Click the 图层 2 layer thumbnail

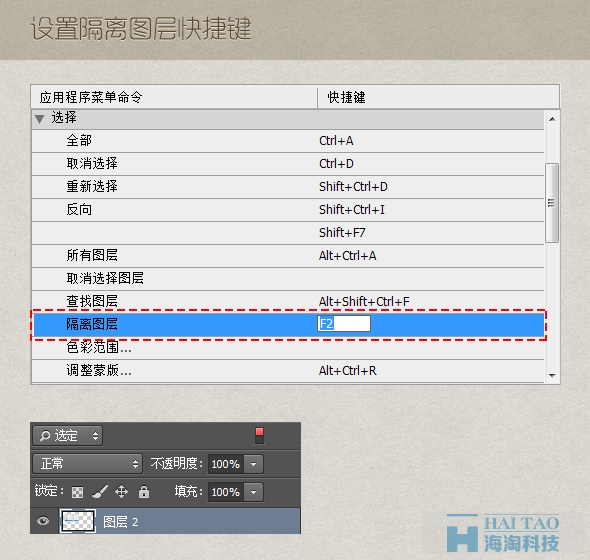click(78, 521)
